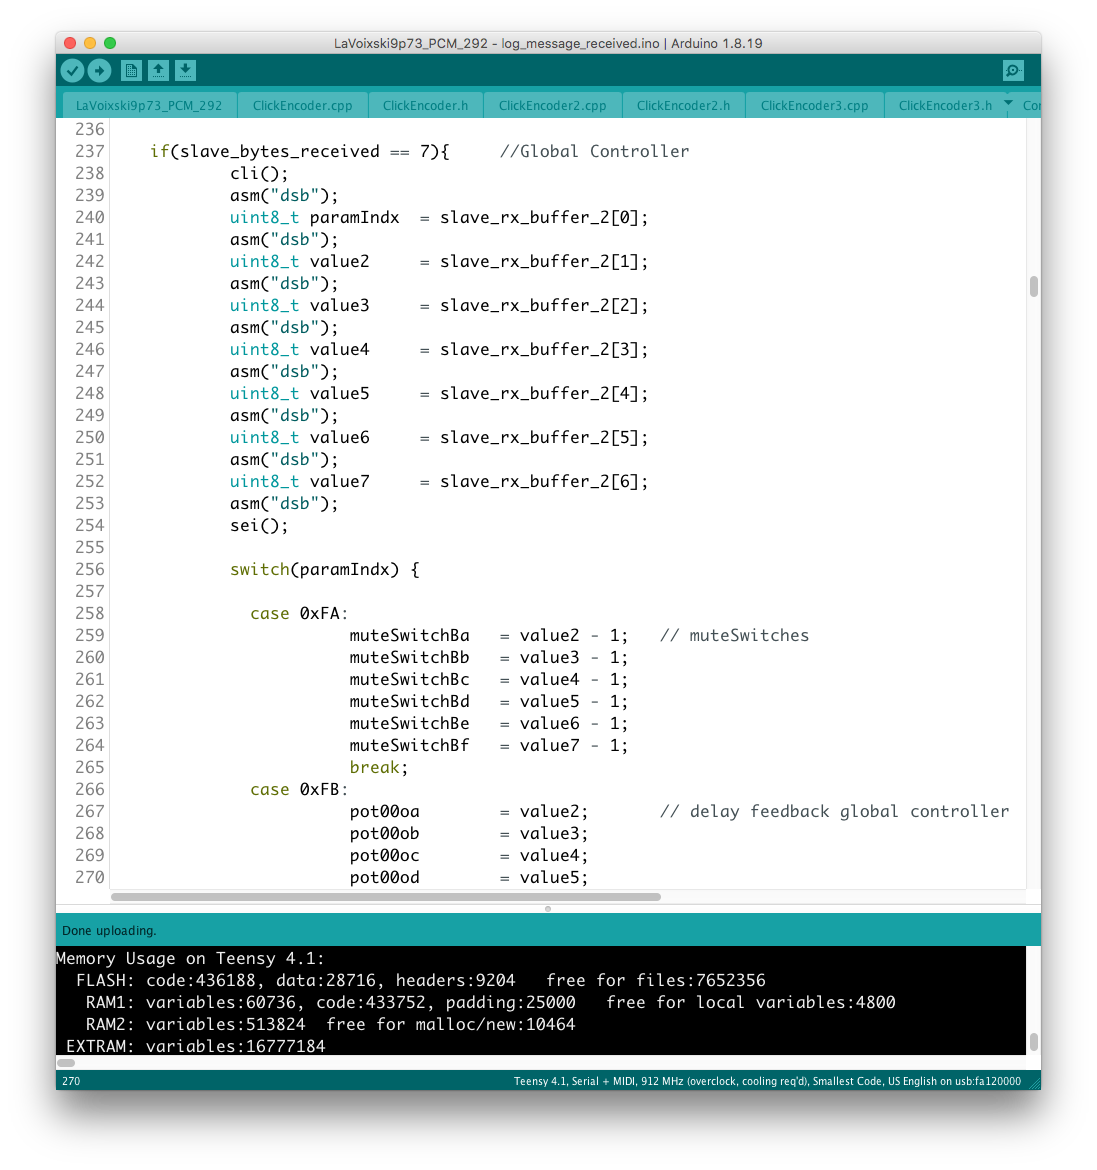1097x1170 pixels.
Task: Open the ClickEncoder2.h tab
Action: 683,105
